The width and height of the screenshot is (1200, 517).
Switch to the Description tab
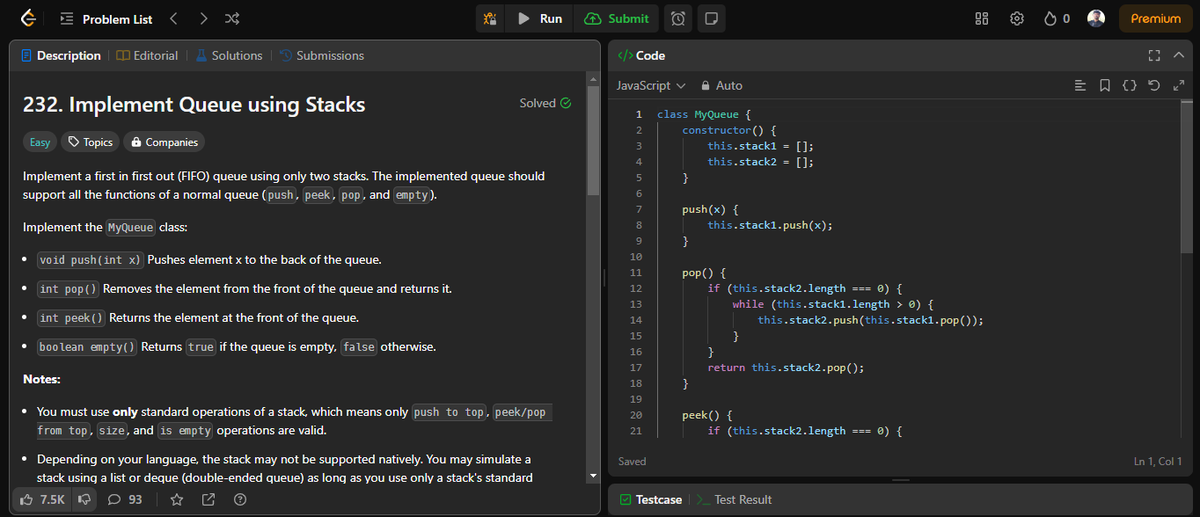[x=61, y=56]
